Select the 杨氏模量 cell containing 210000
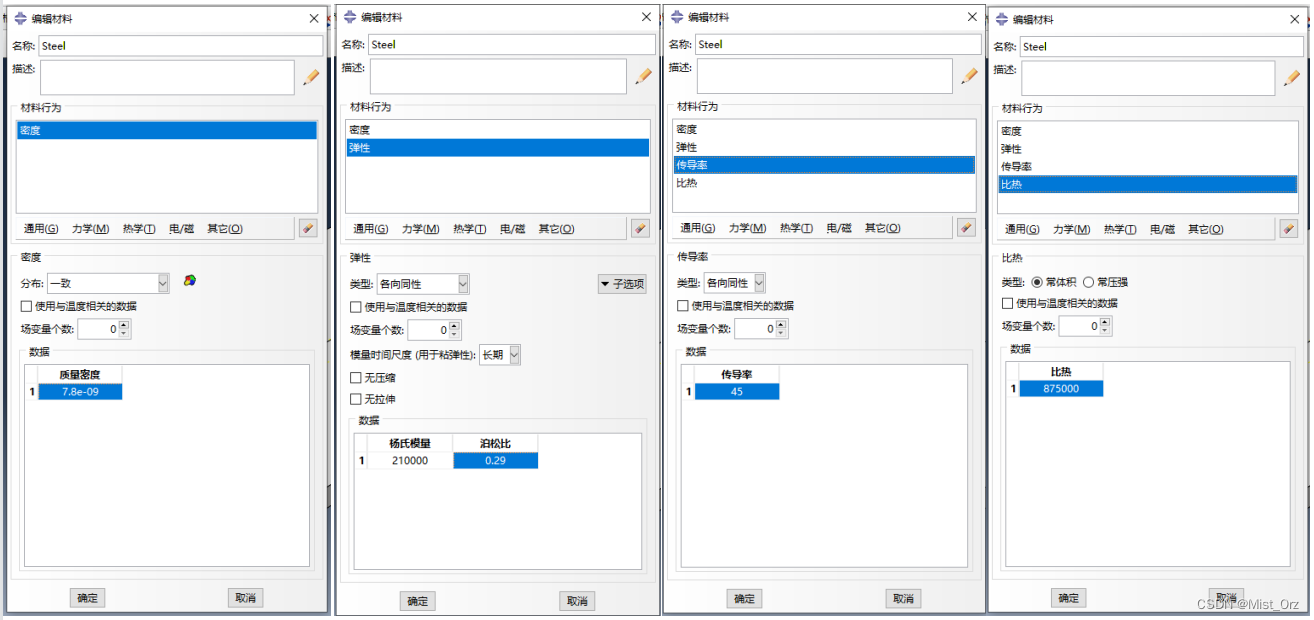1314x620 pixels. 409,461
